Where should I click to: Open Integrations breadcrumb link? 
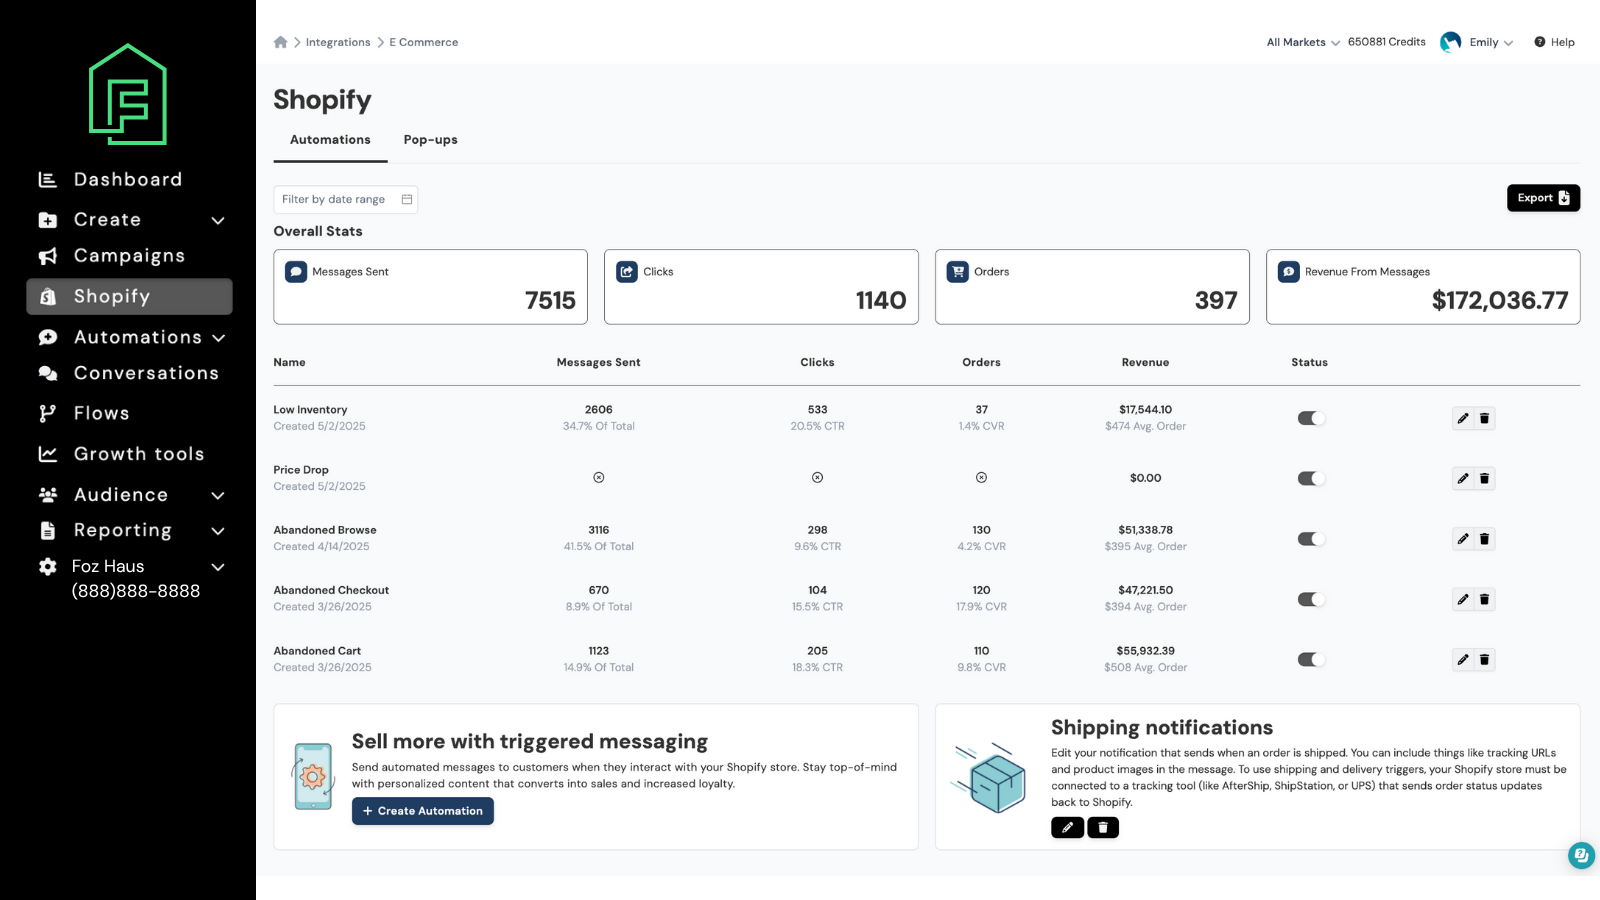338,42
